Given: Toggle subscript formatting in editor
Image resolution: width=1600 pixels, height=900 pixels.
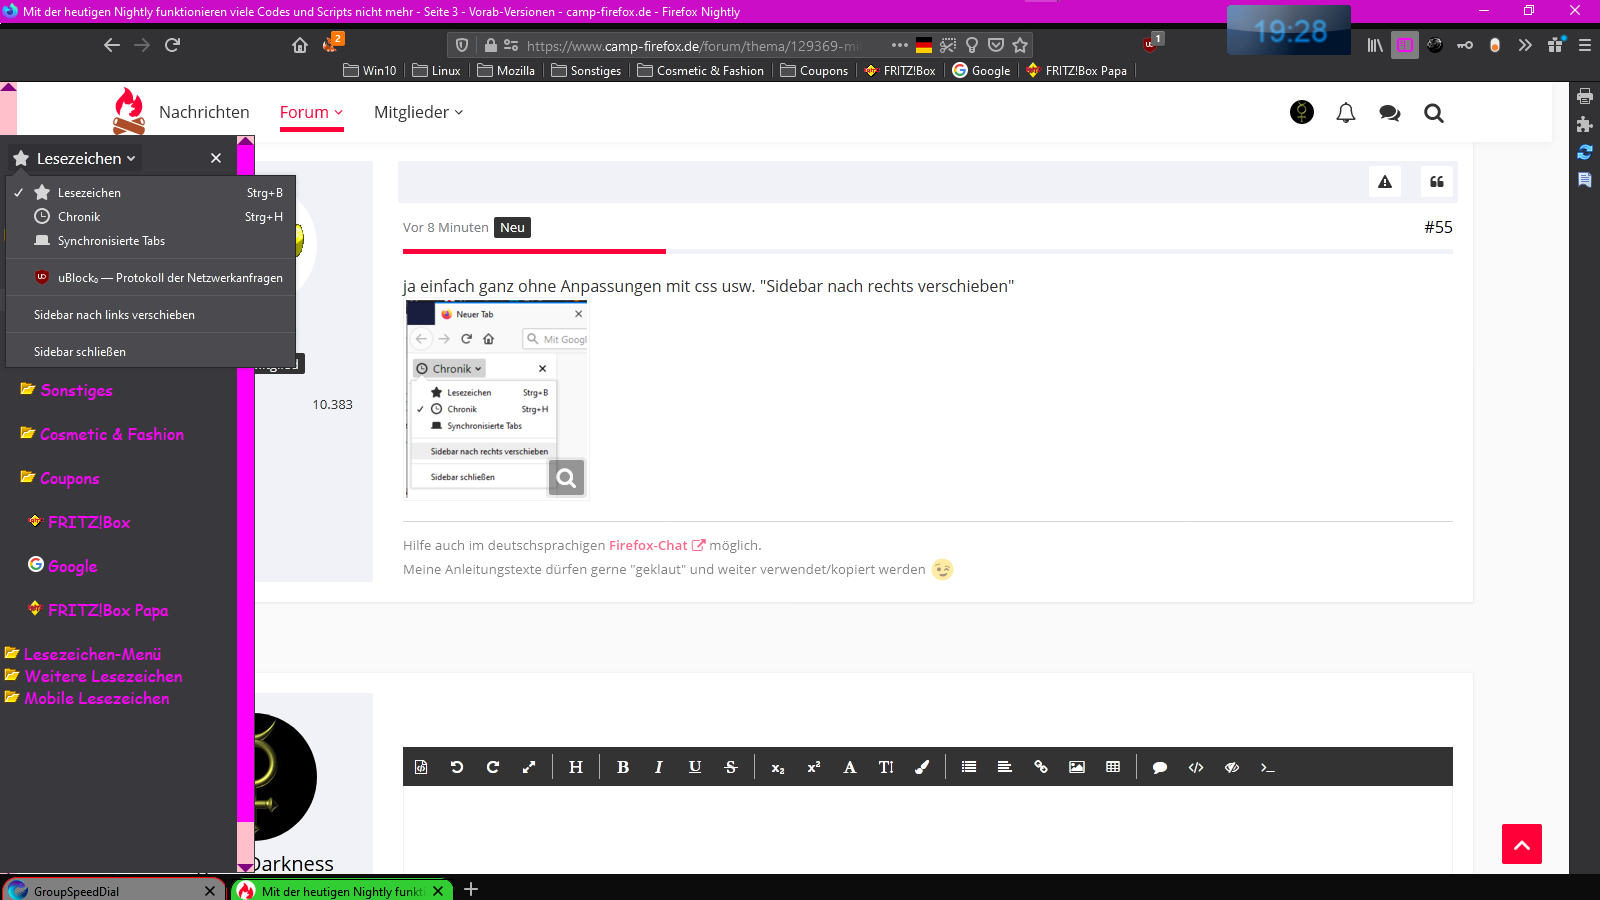Looking at the screenshot, I should coord(778,767).
